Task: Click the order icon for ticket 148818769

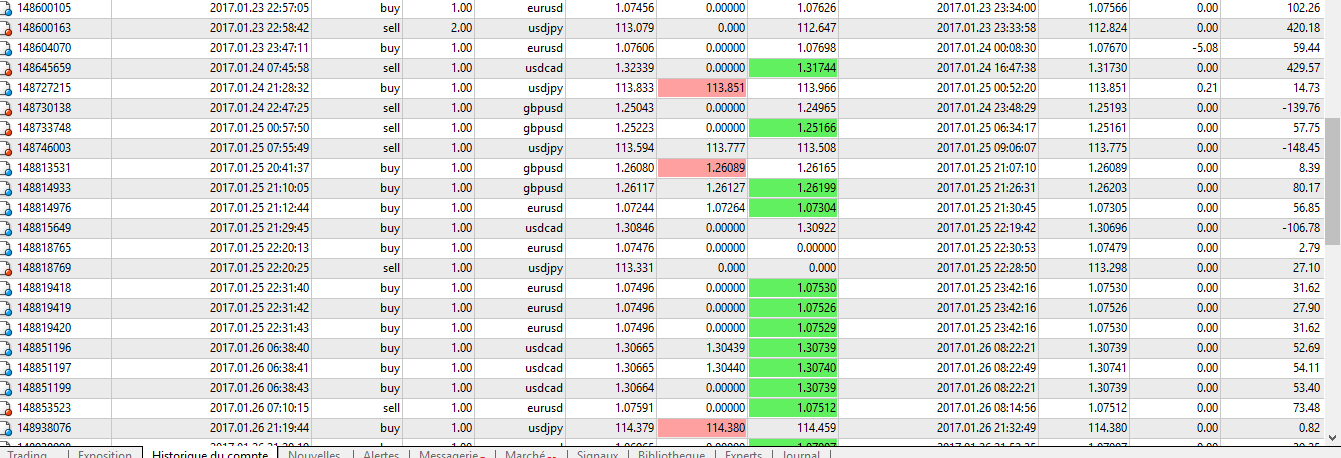Action: 7,268
